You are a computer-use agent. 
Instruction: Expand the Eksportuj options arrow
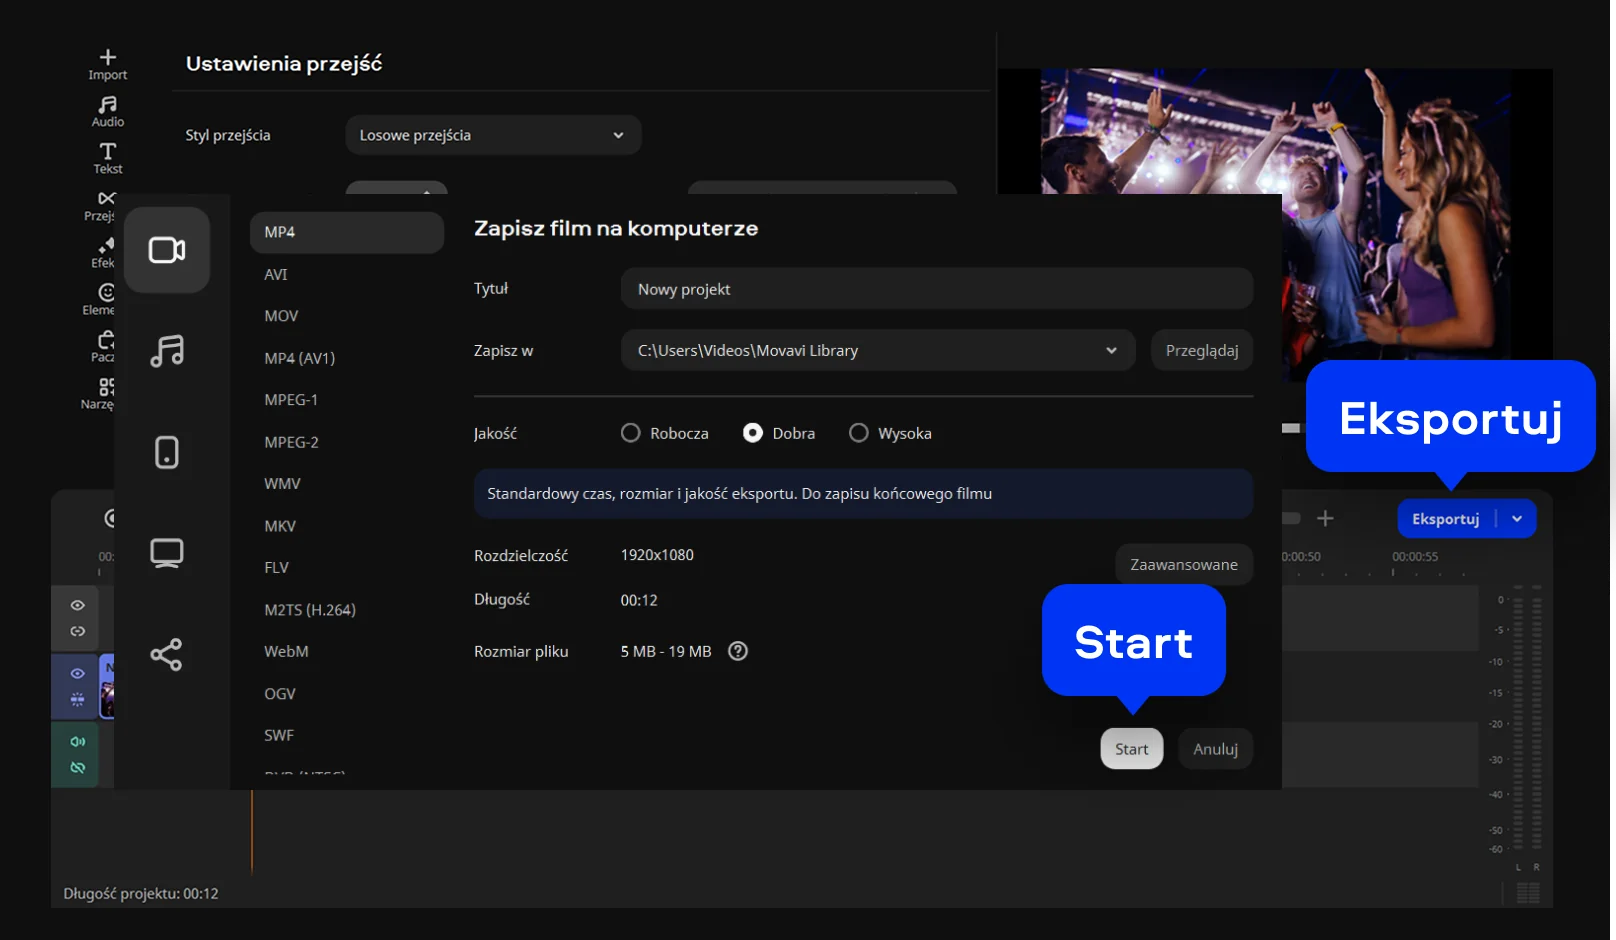tap(1517, 519)
